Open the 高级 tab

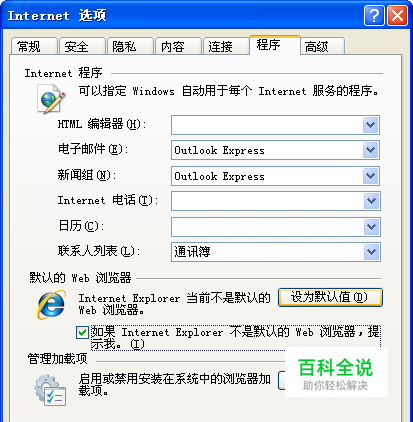coord(322,46)
